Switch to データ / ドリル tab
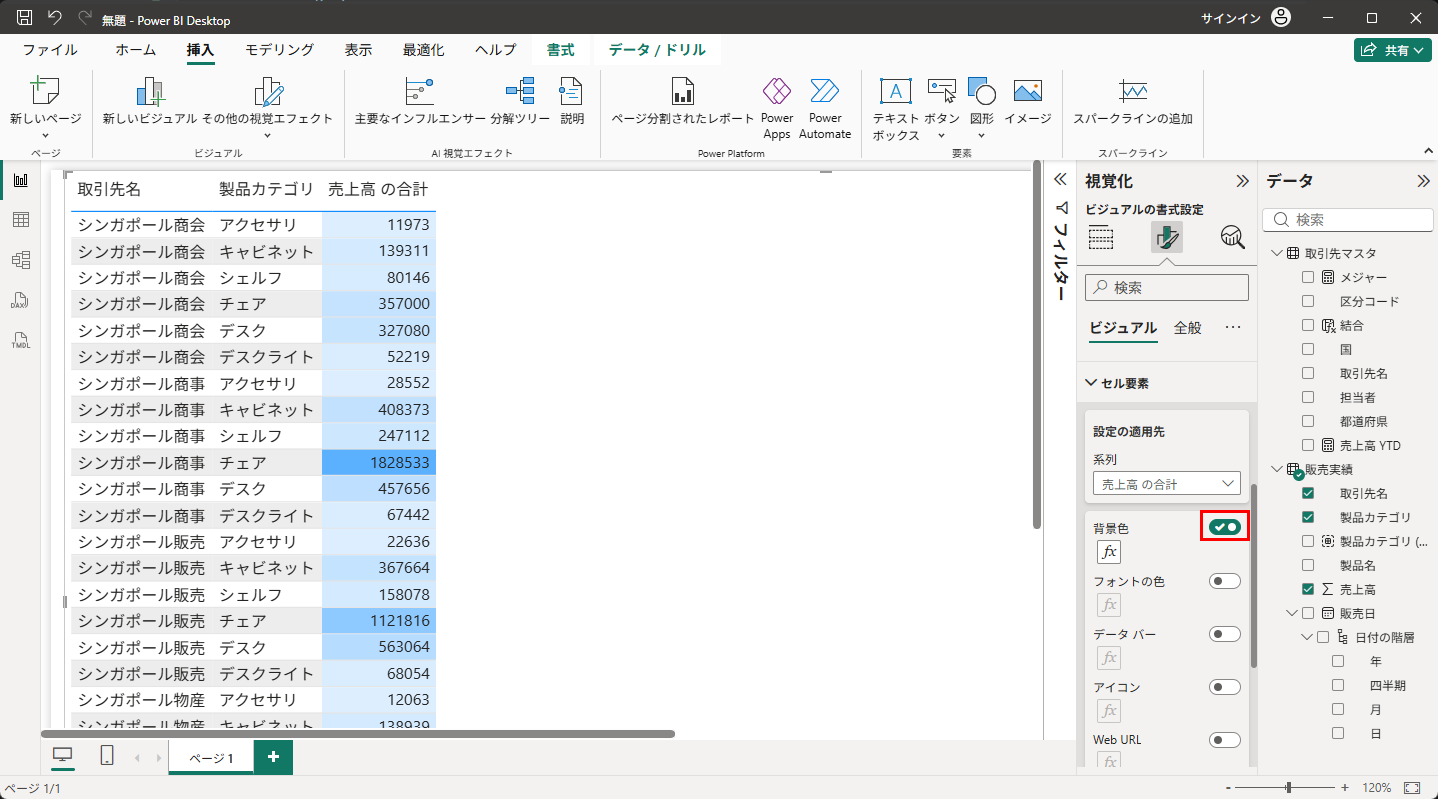 click(657, 49)
